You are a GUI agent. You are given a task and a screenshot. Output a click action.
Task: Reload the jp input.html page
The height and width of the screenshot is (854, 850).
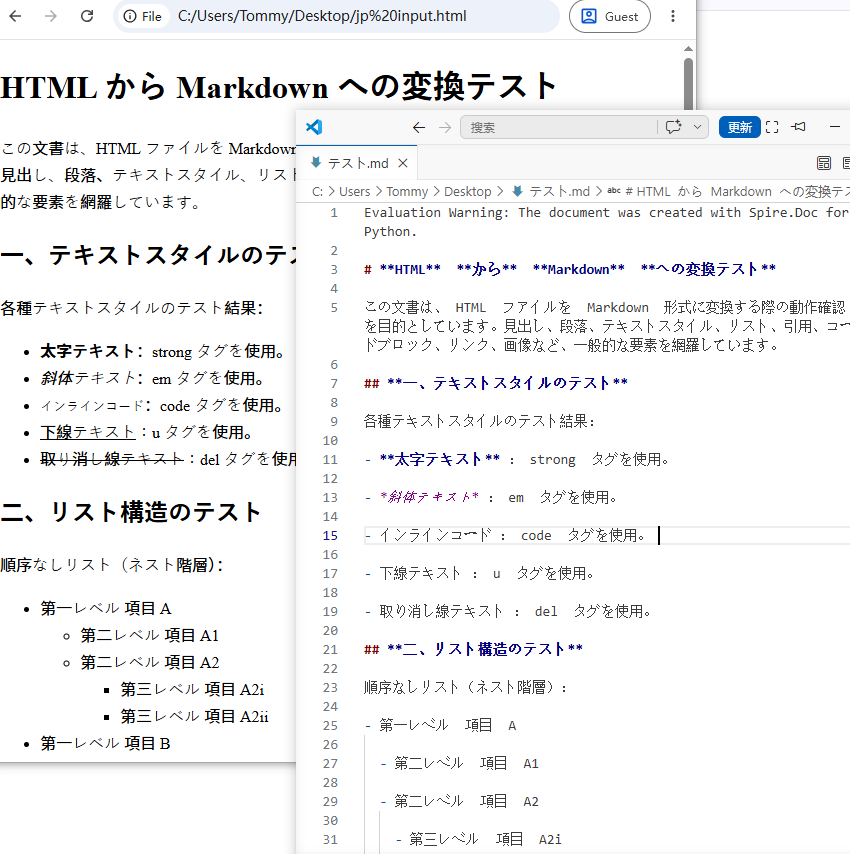coord(87,16)
